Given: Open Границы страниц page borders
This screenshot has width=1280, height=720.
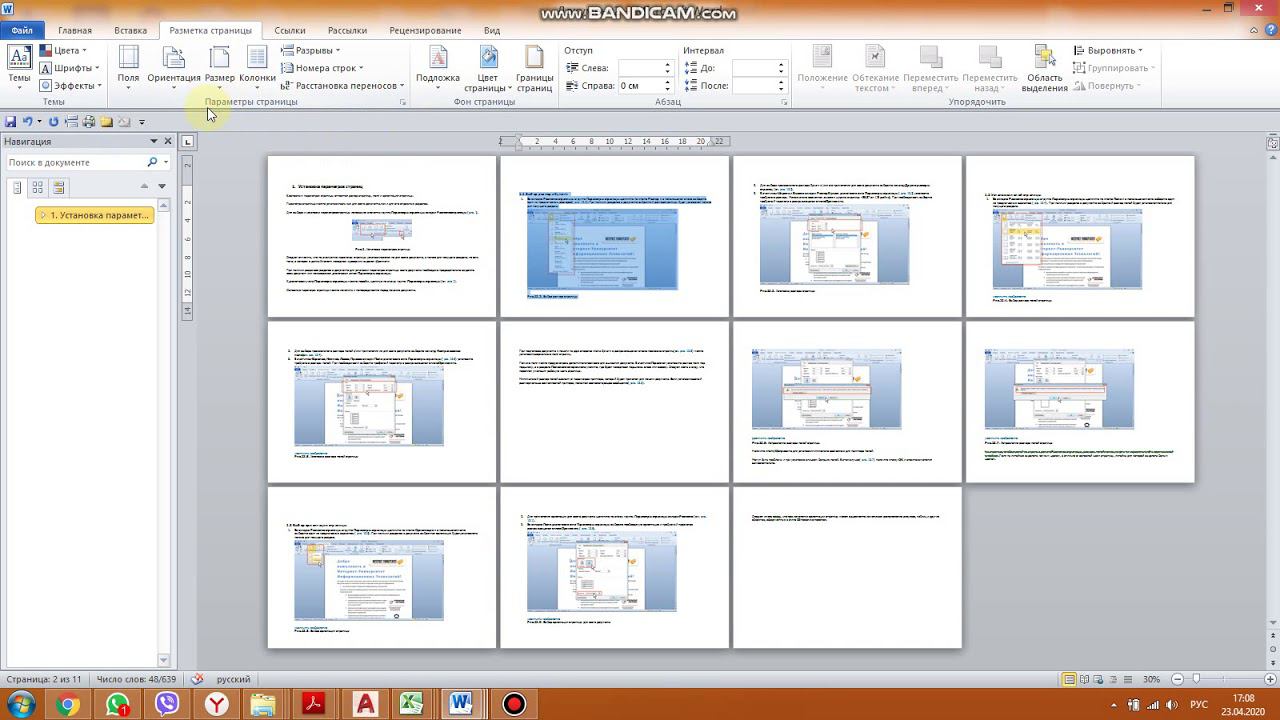Looking at the screenshot, I should 535,67.
